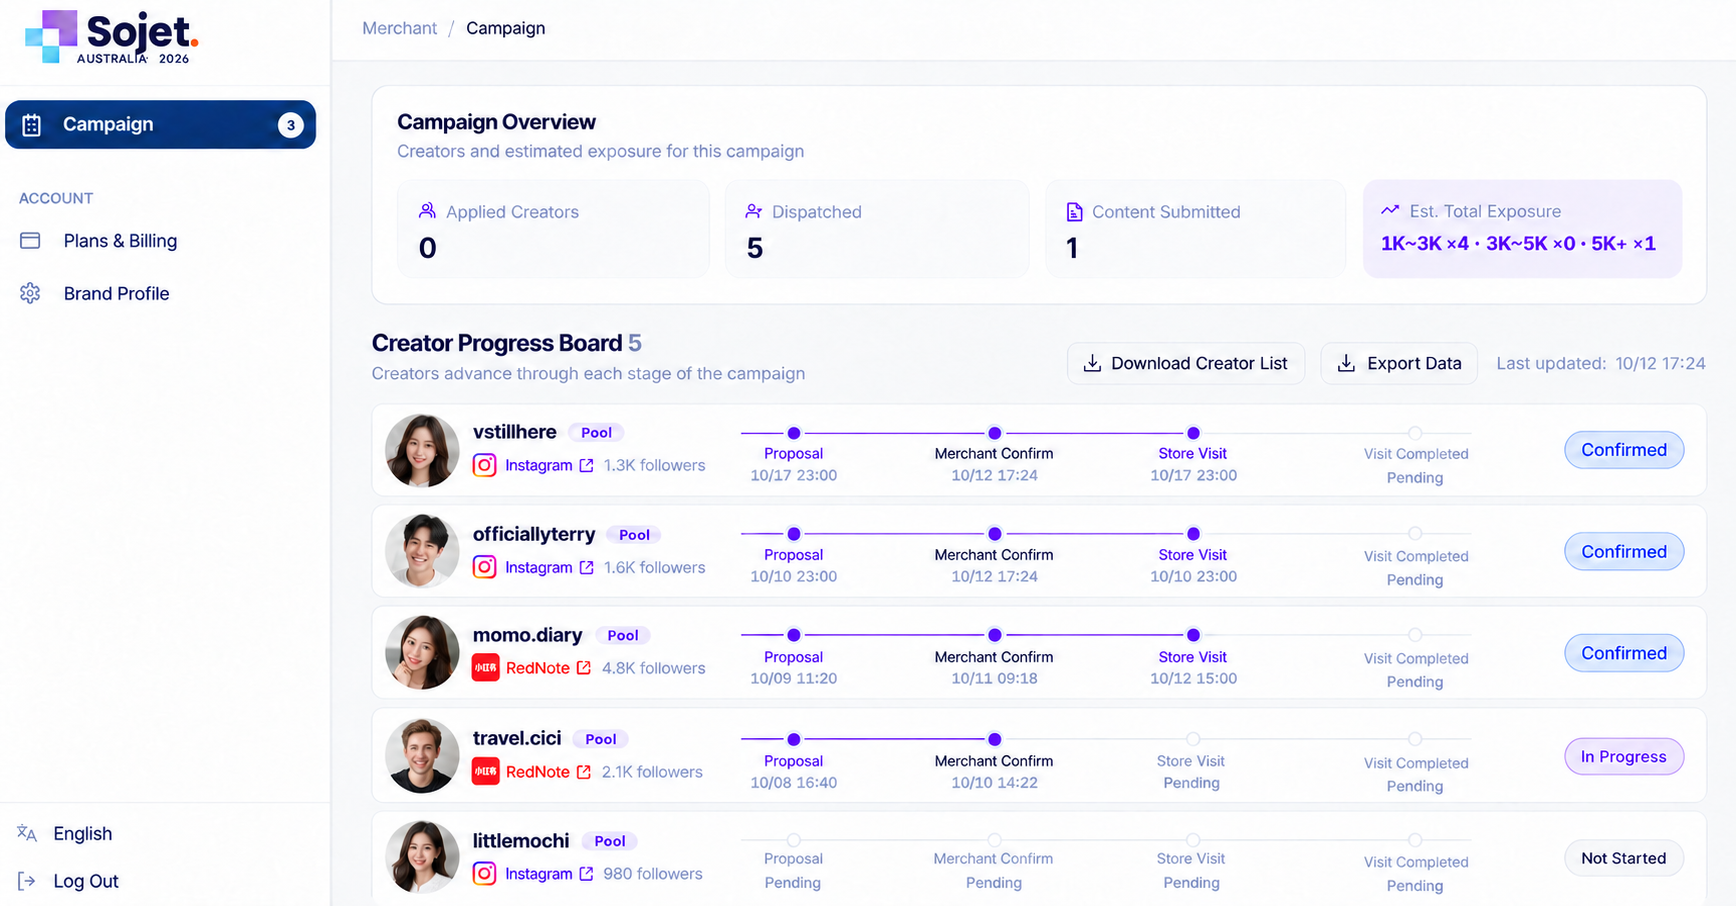Screen dimensions: 1736x906
Task: Open littlemochi's avatar photo
Action: (x=422, y=857)
